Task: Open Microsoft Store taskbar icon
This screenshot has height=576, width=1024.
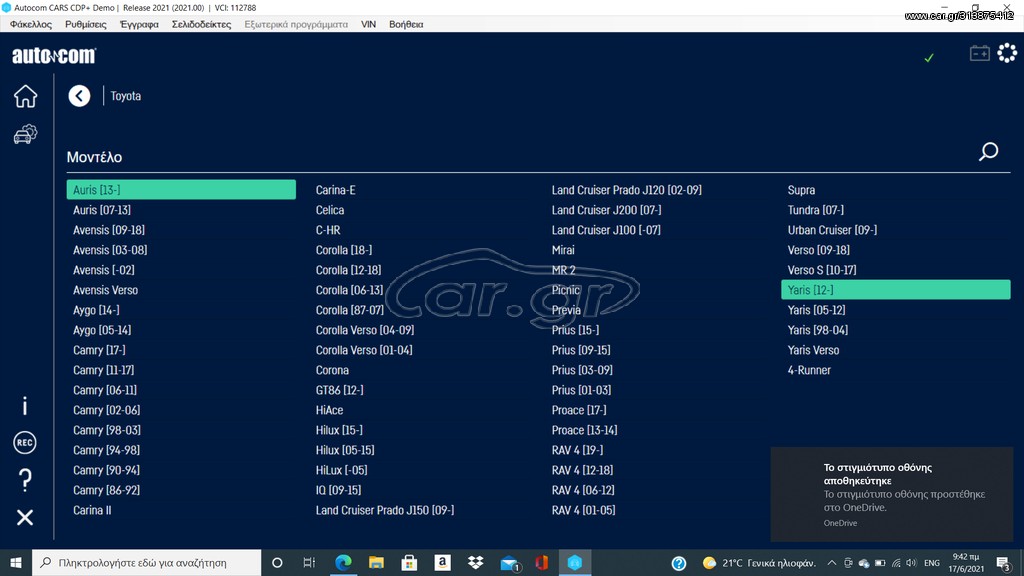Action: tap(409, 562)
